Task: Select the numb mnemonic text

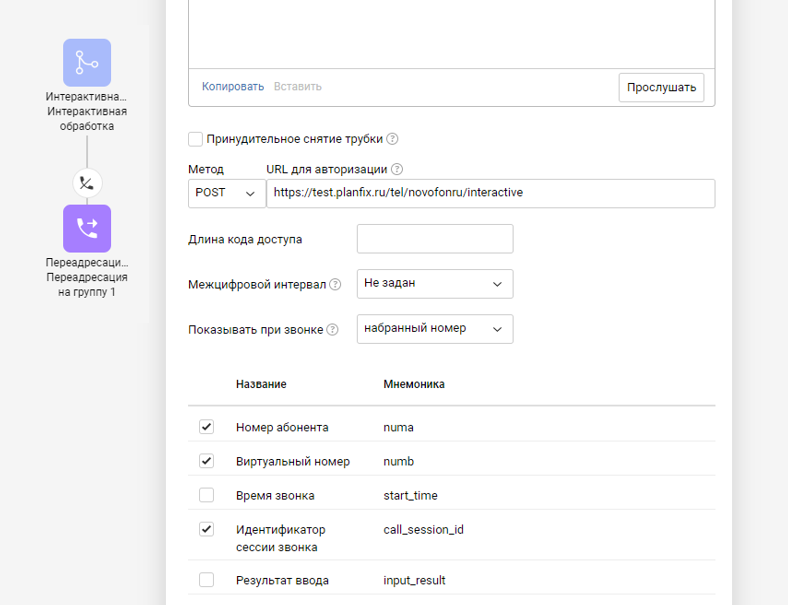Action: [399, 461]
